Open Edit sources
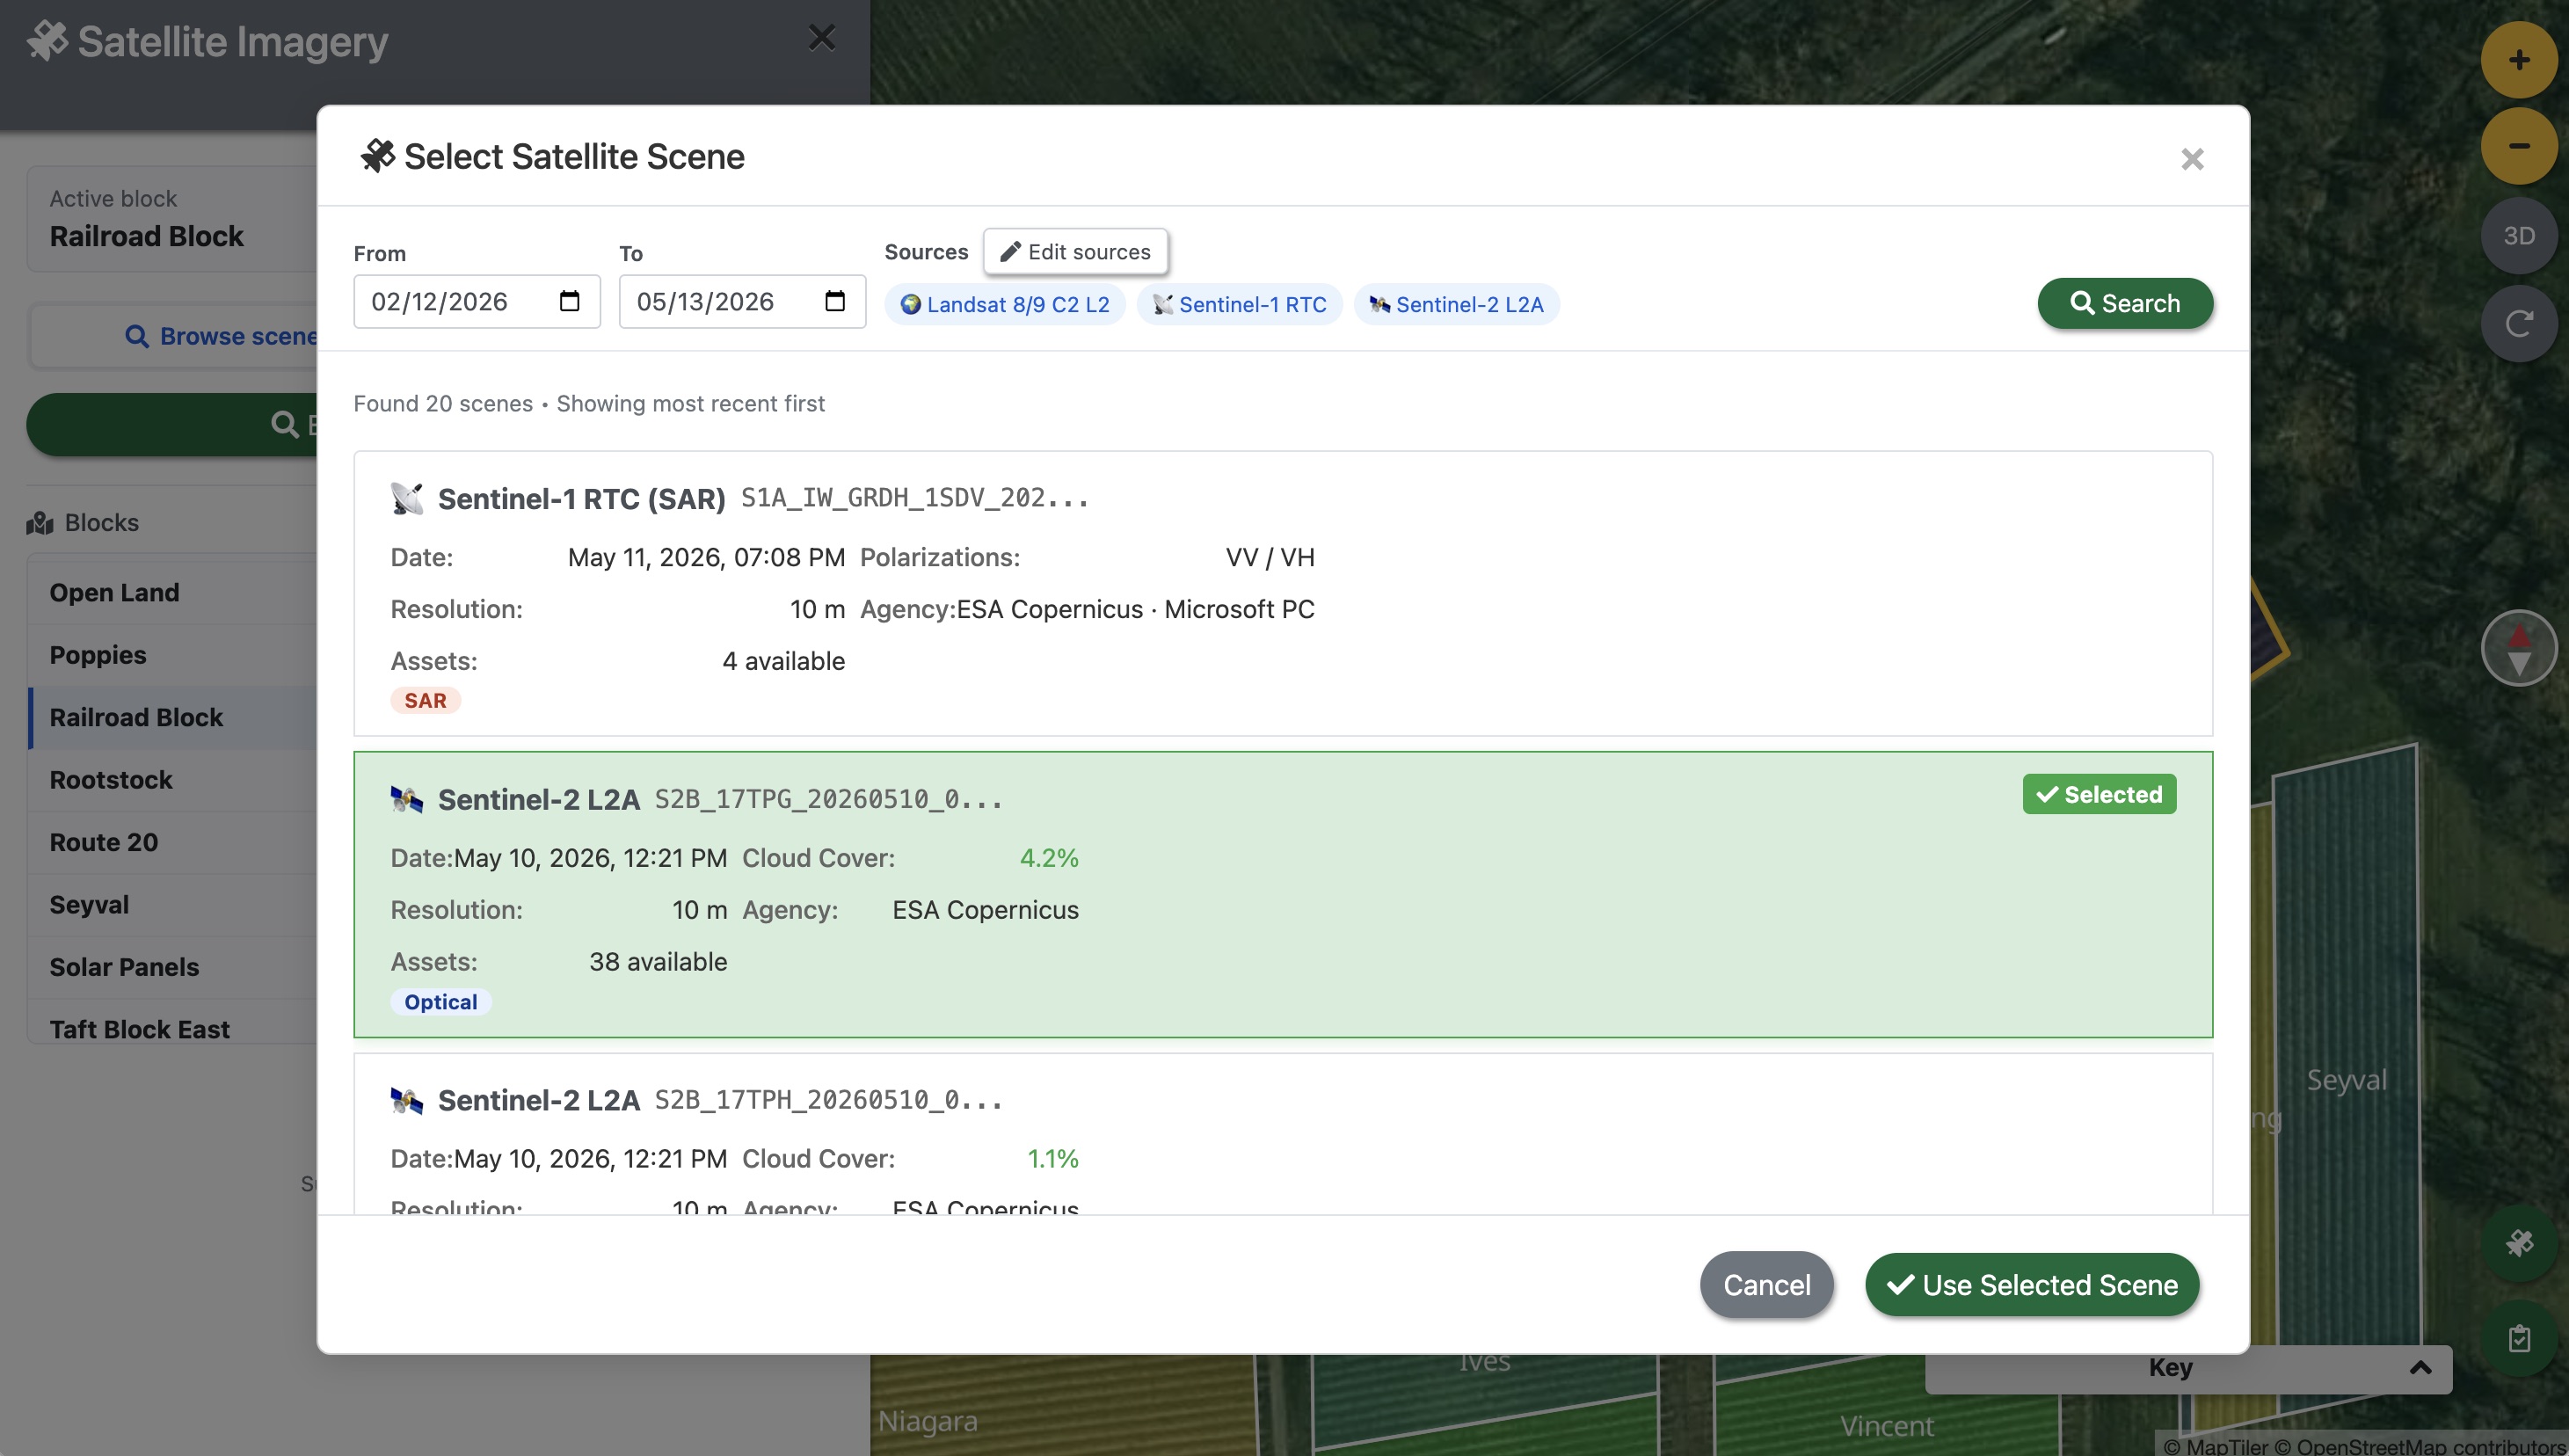Screen dimensions: 2569x1456 click(1075, 252)
